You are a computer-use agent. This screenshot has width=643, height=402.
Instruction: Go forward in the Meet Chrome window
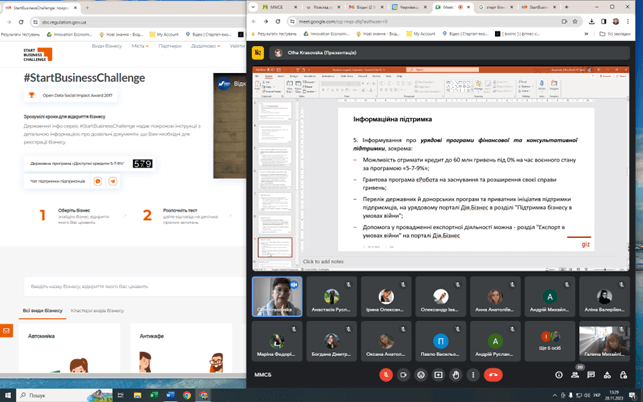coord(266,21)
